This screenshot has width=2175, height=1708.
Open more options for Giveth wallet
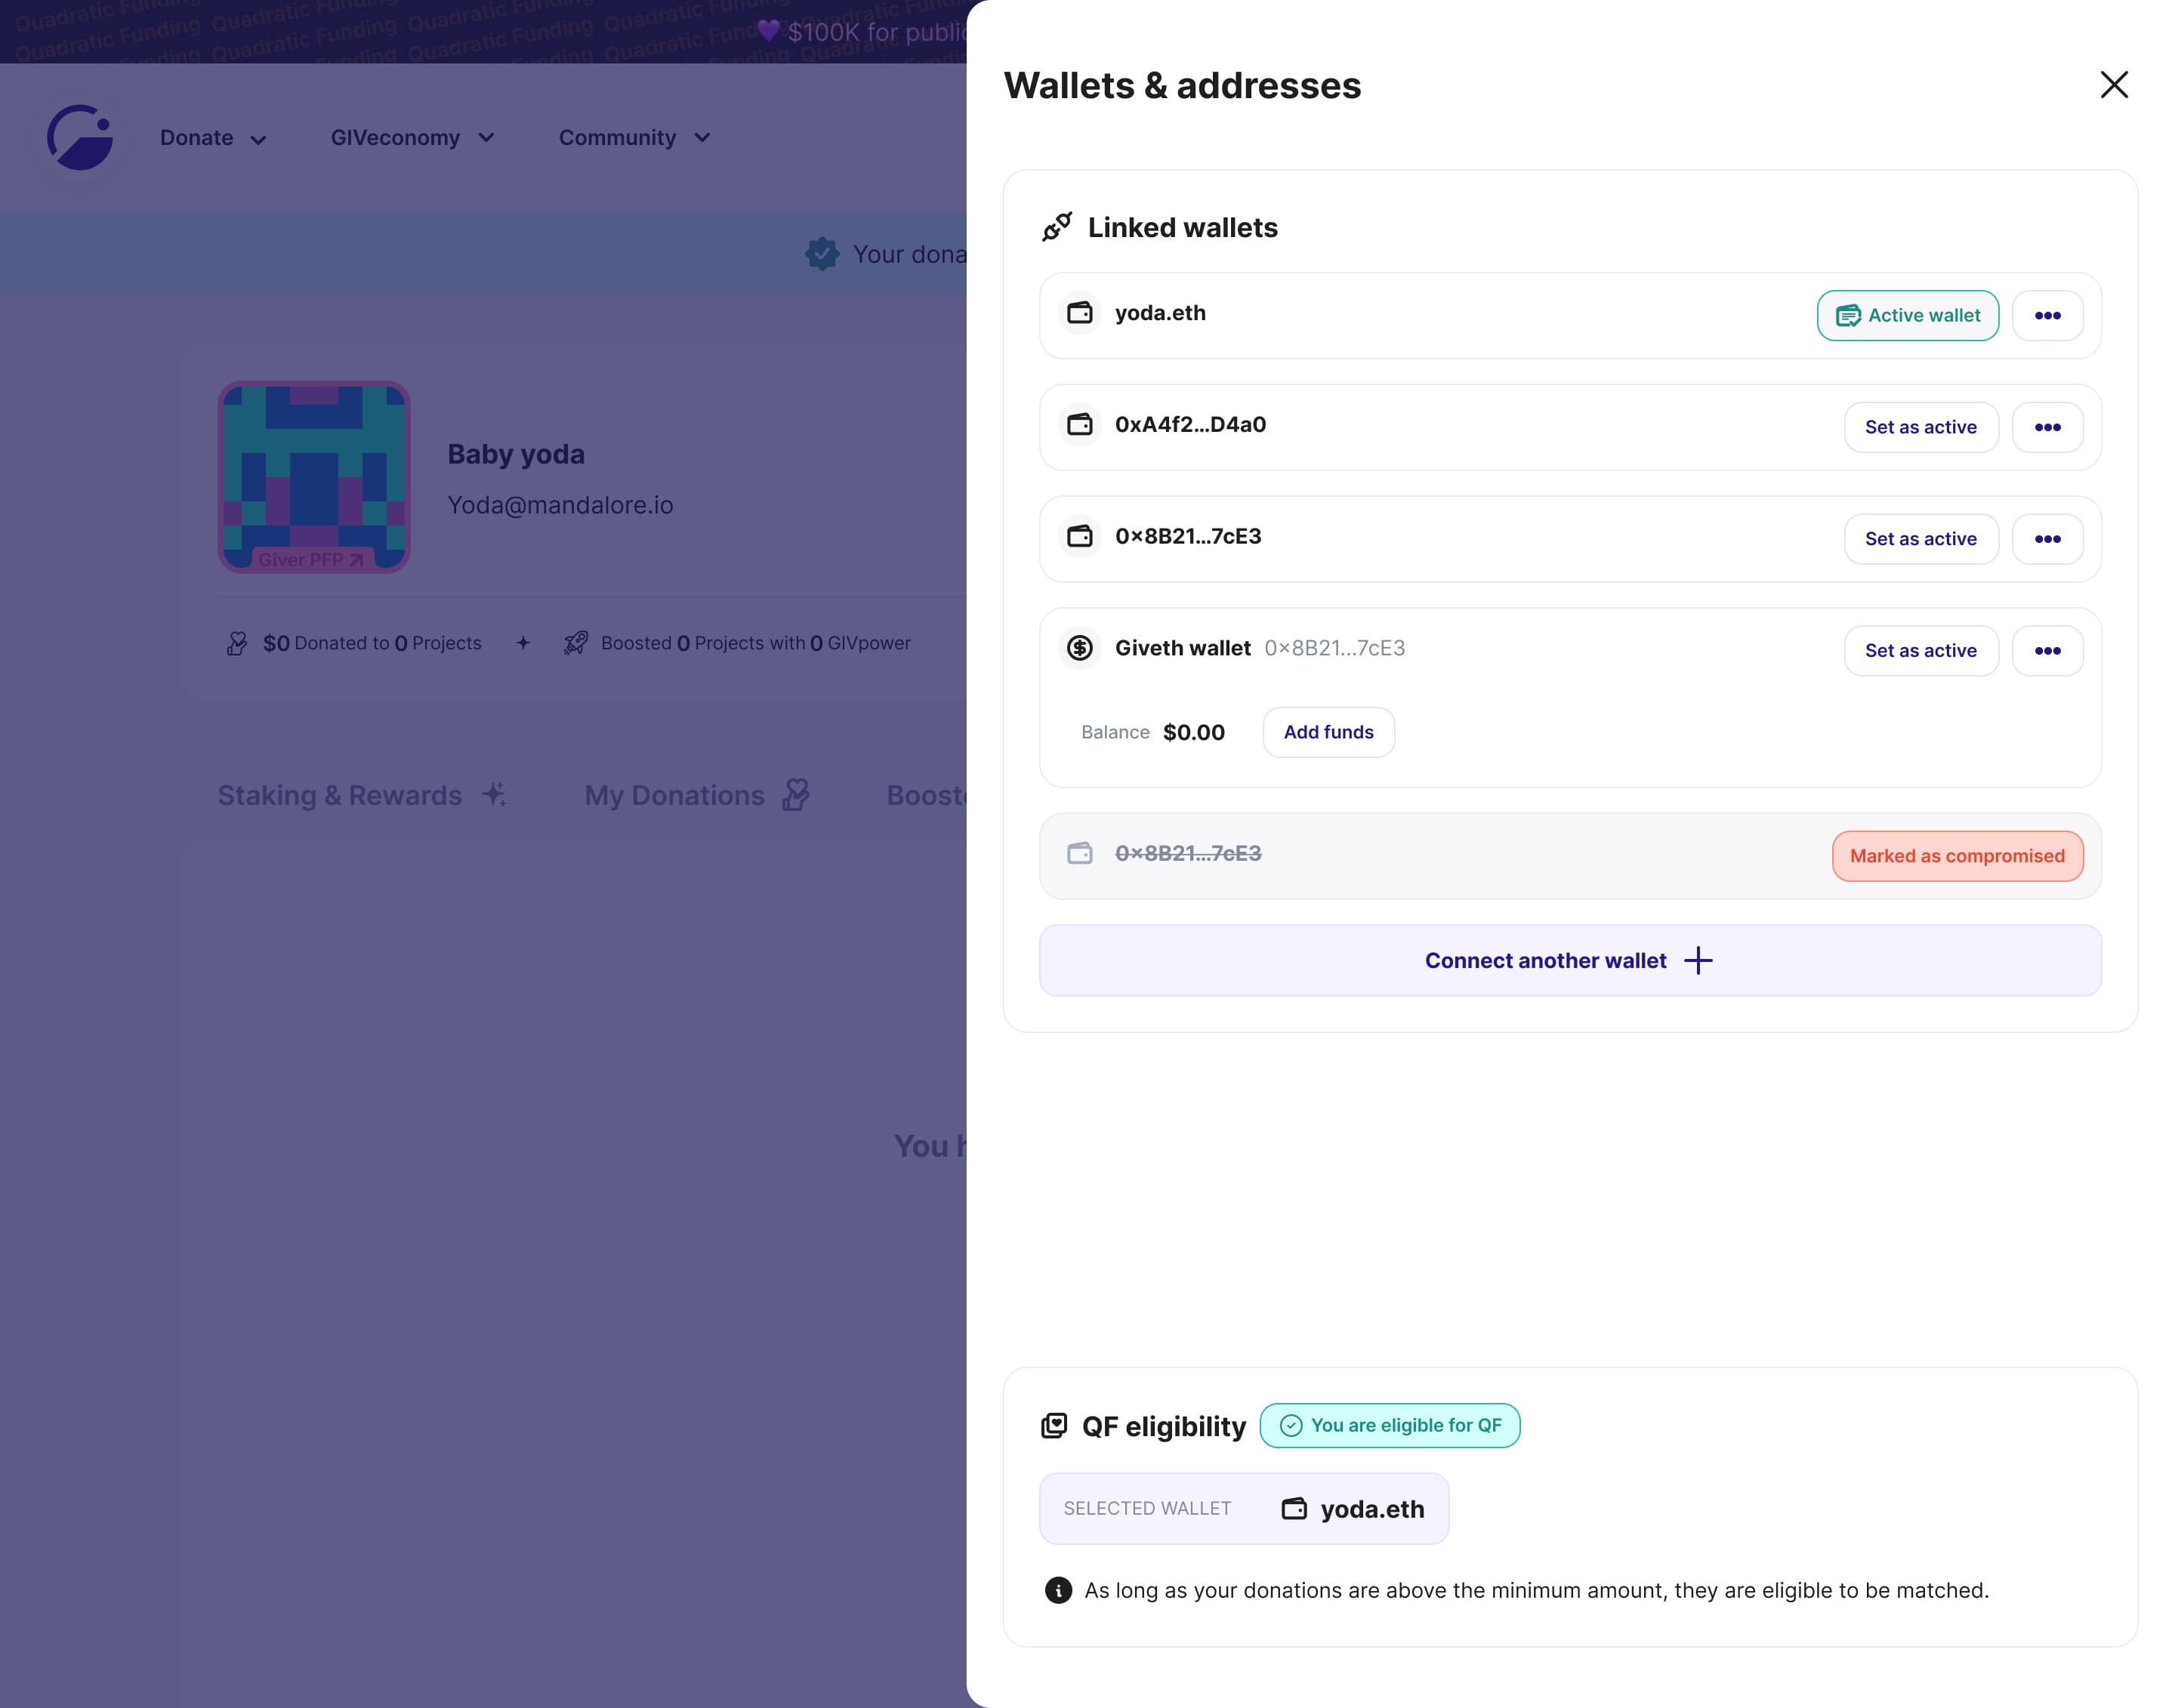(2047, 651)
